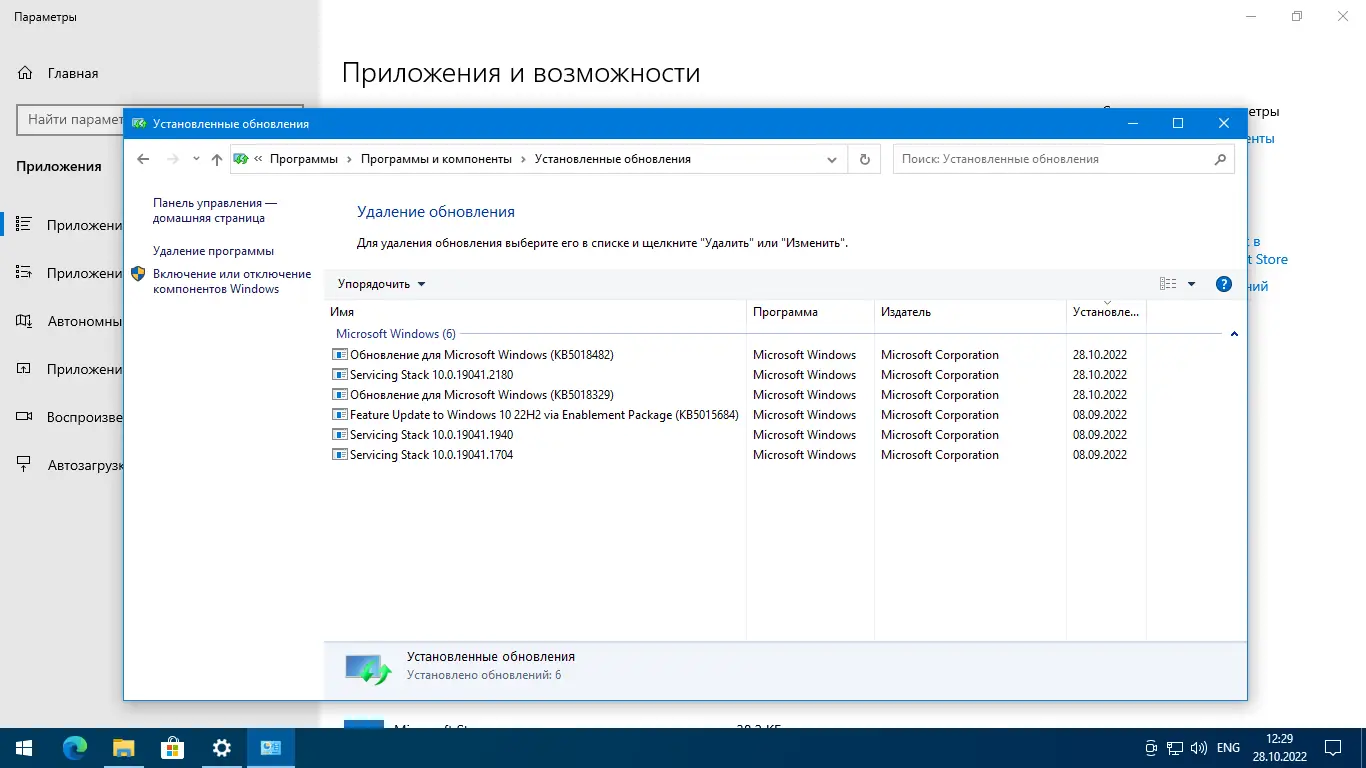Sort by the Издатель column
The width and height of the screenshot is (1366, 768).
(970, 312)
